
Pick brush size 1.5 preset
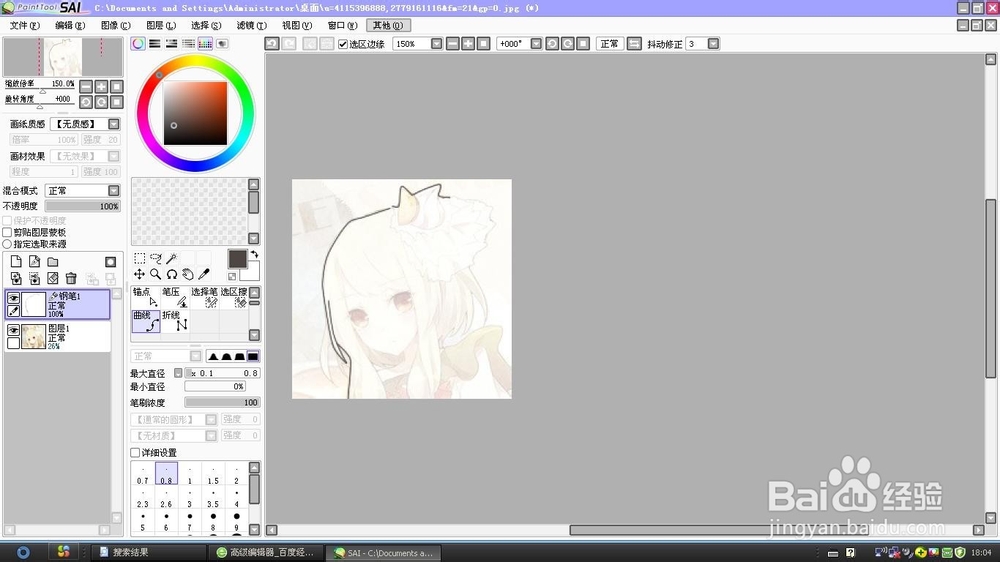[213, 474]
